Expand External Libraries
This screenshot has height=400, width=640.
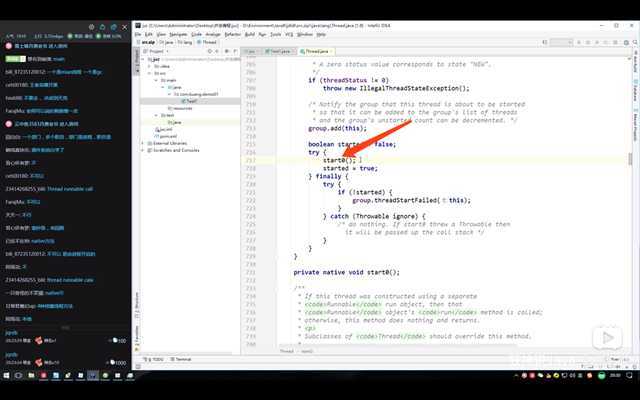[x=143, y=143]
